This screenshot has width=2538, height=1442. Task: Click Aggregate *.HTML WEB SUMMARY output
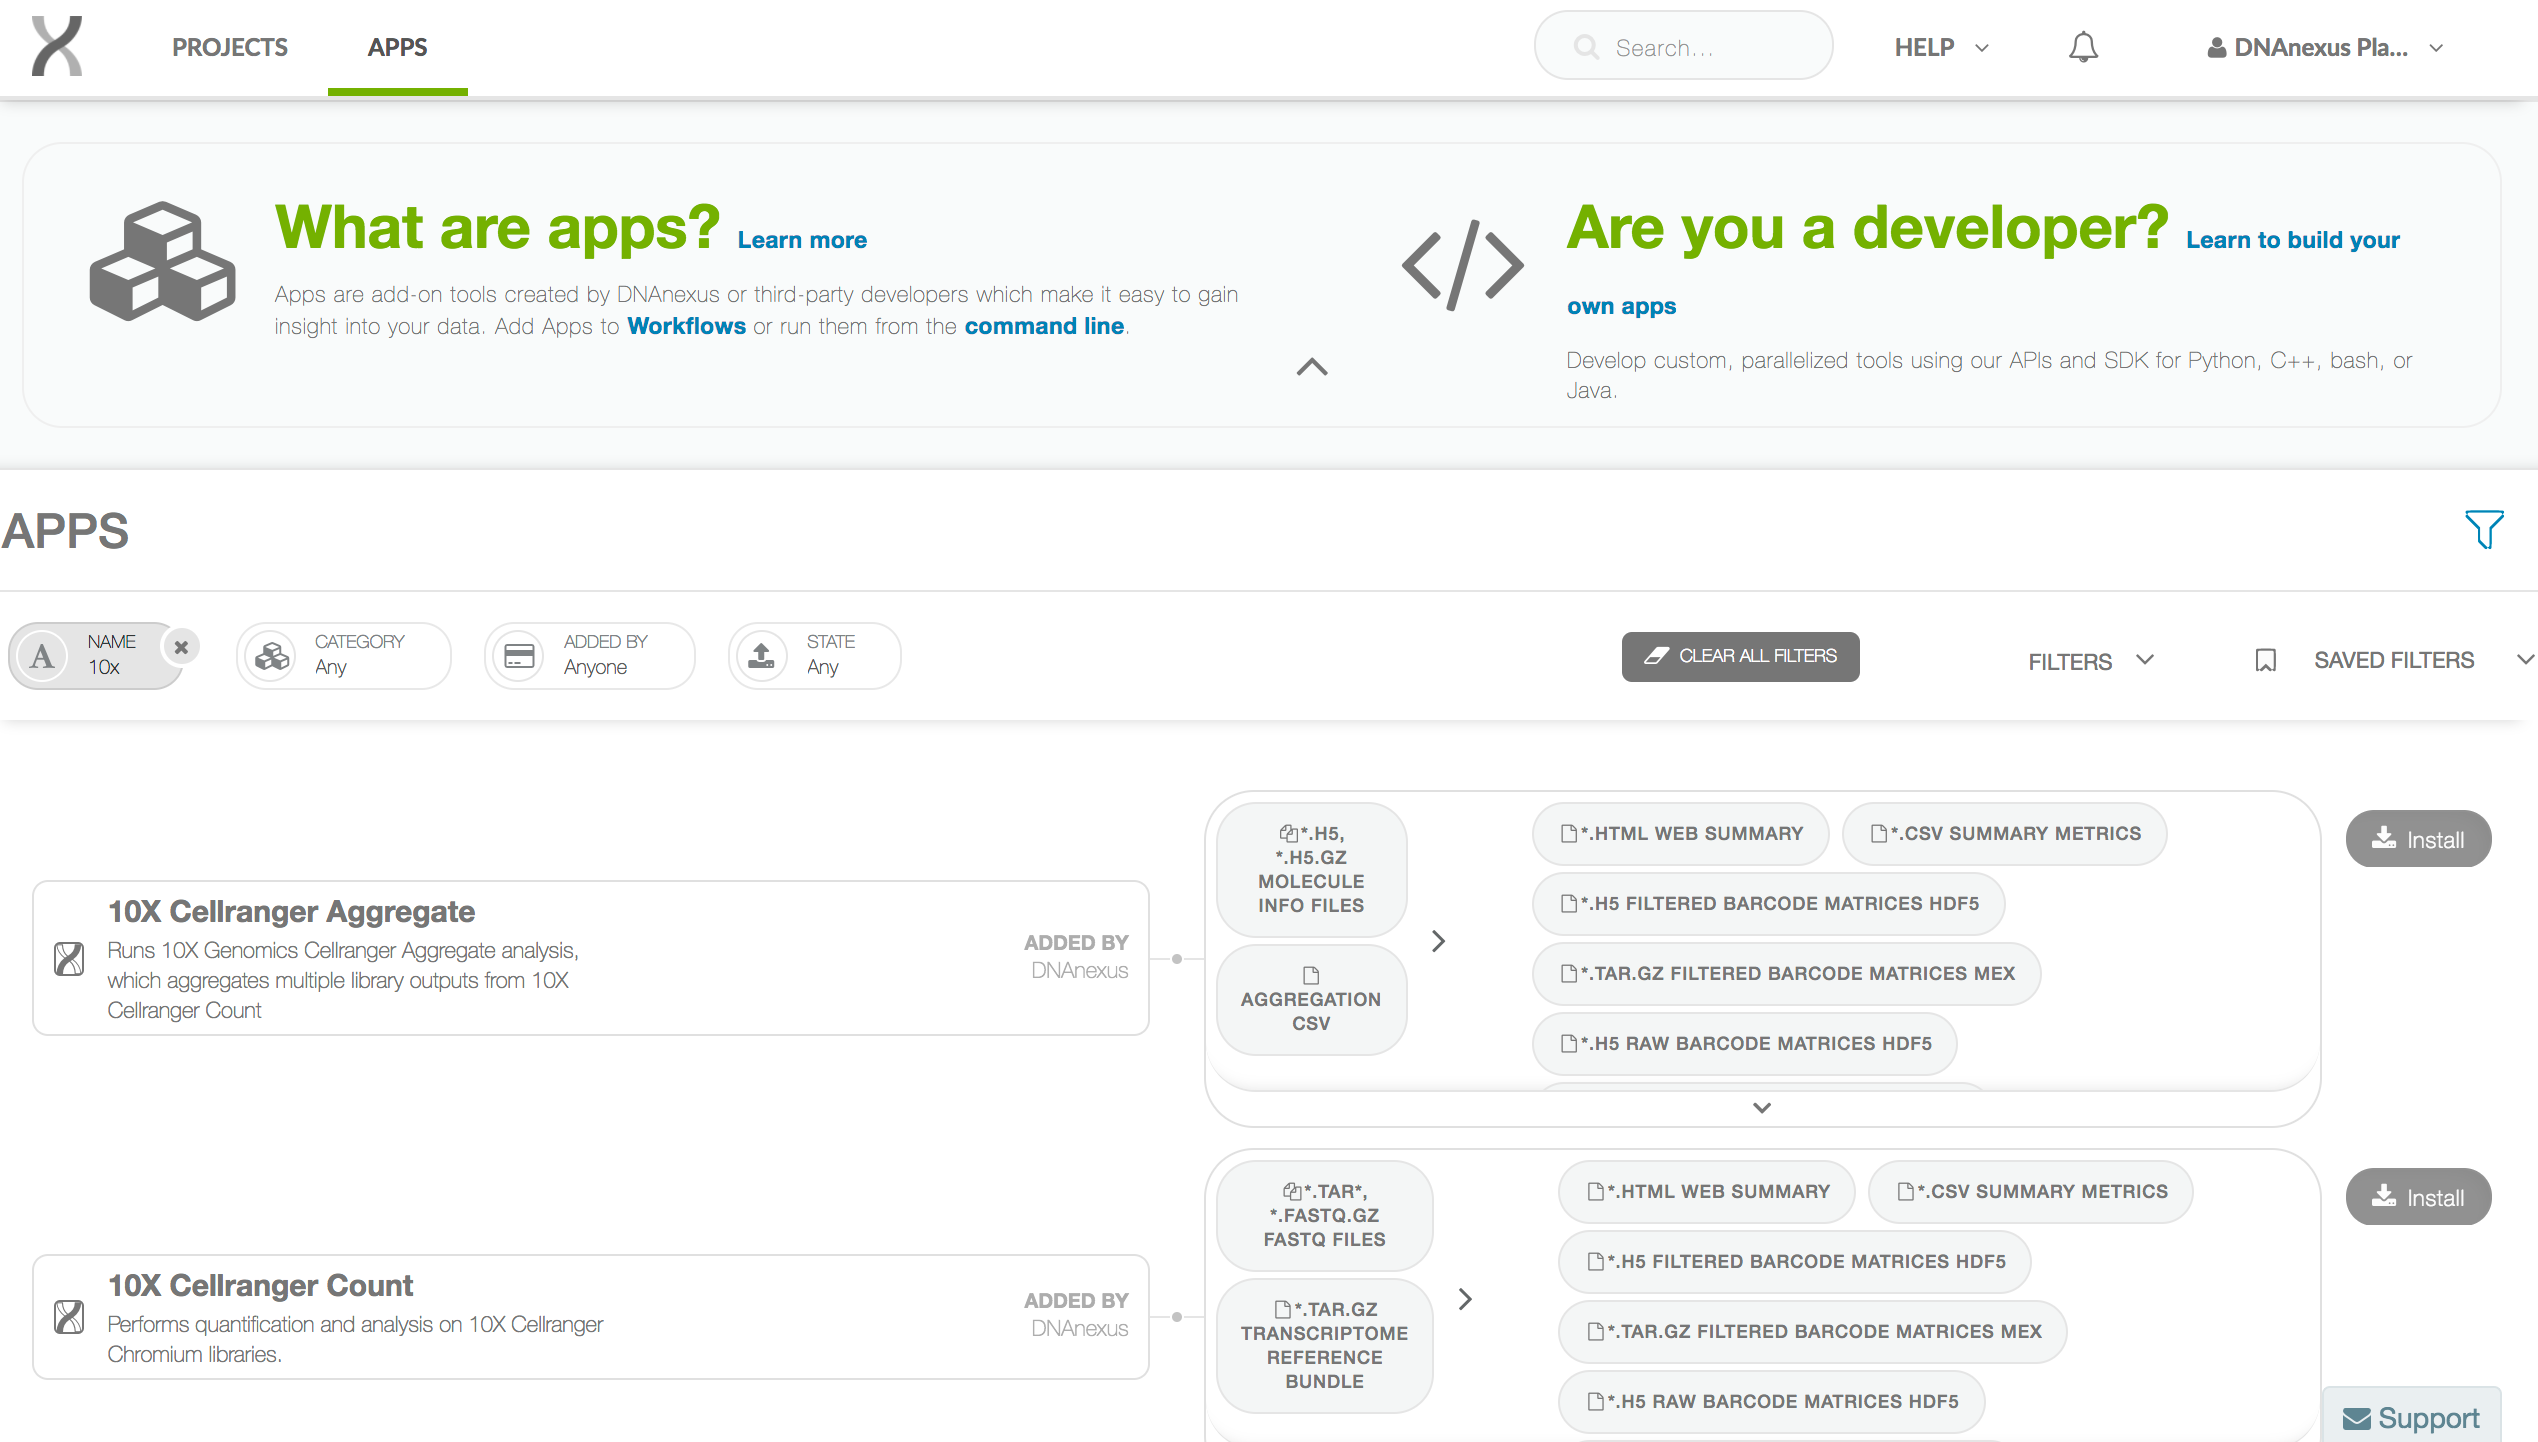[x=1681, y=833]
